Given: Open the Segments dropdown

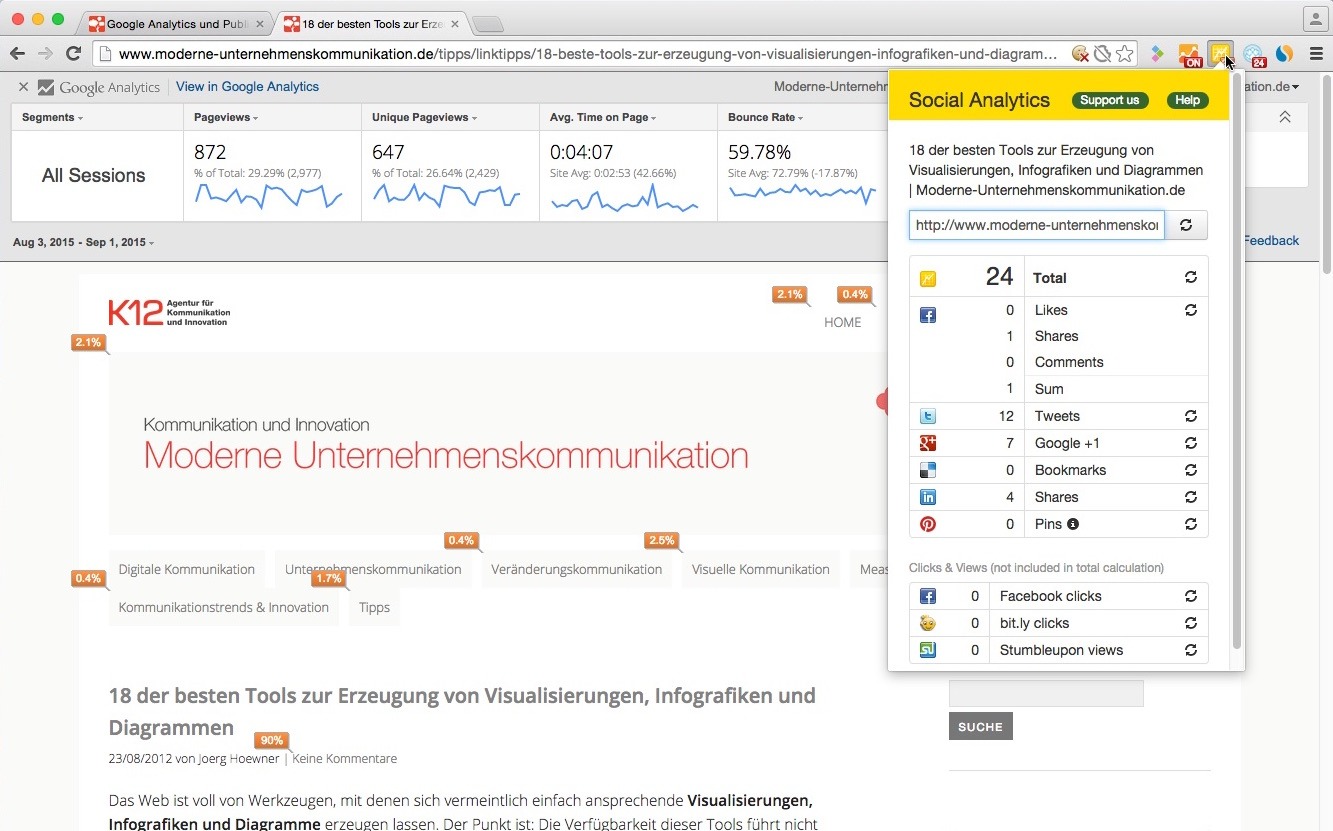Looking at the screenshot, I should click(53, 117).
